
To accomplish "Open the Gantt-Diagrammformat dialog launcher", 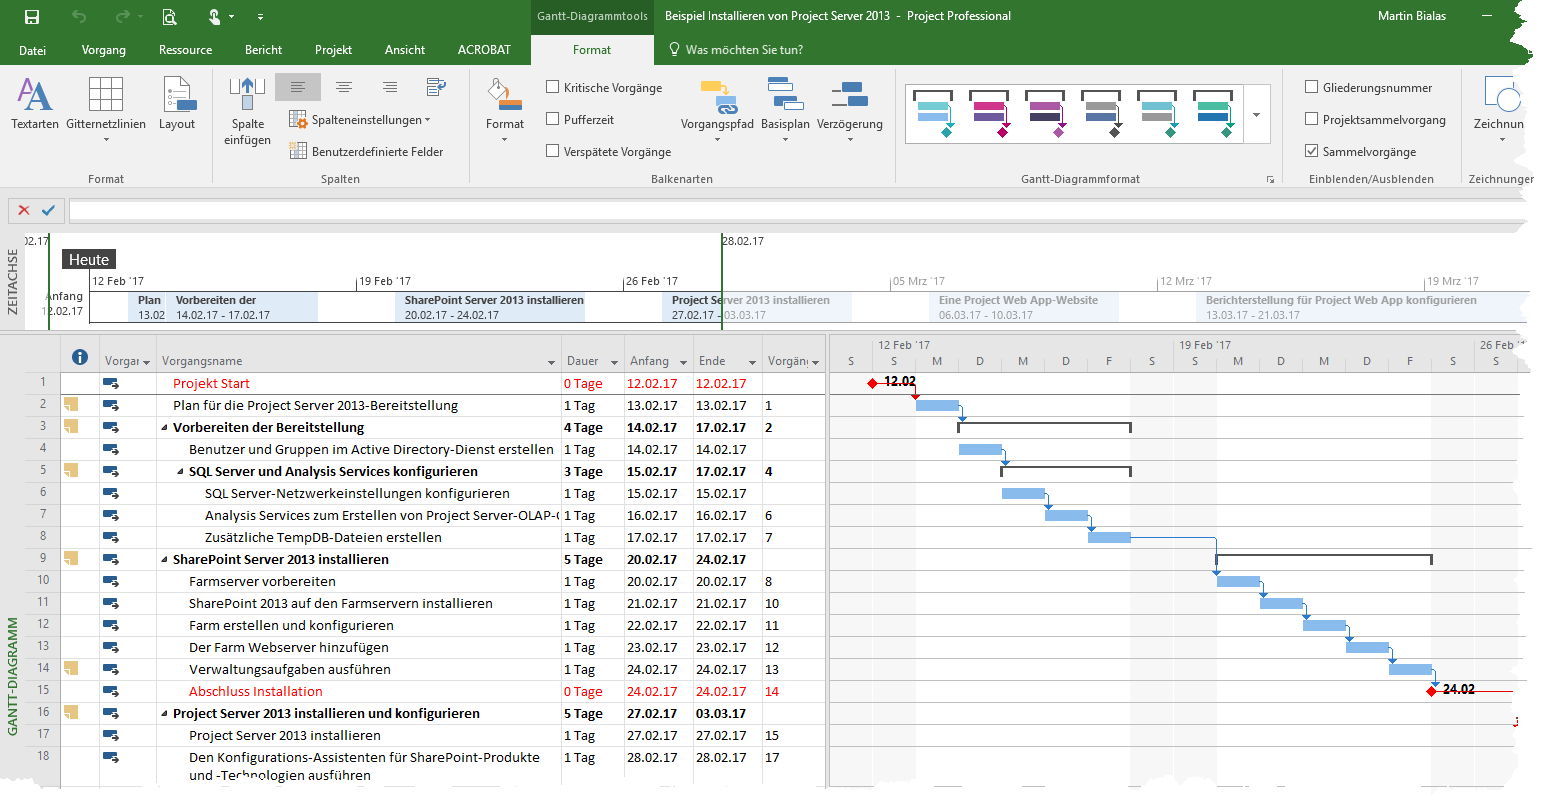I will [x=1271, y=179].
